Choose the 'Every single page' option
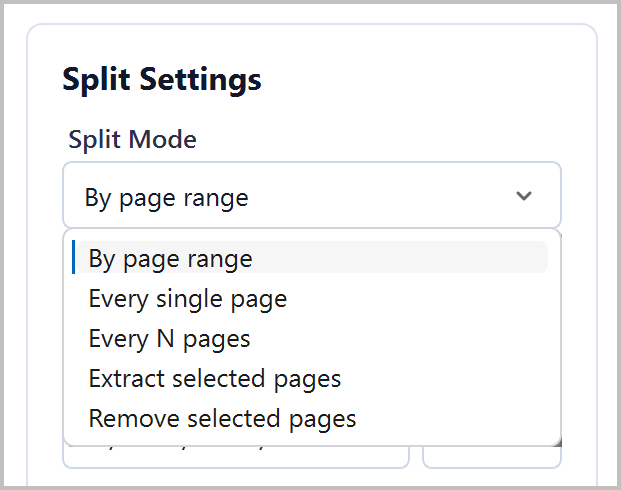This screenshot has height=490, width=621. [312, 298]
